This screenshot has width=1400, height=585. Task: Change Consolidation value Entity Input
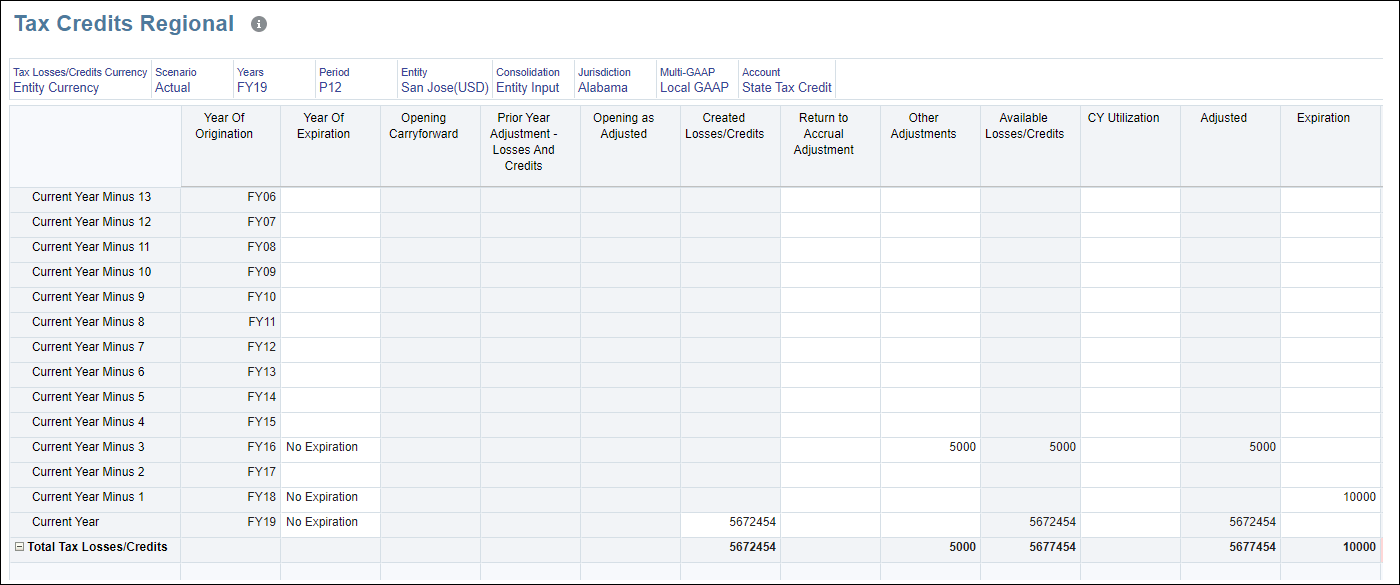tap(528, 87)
